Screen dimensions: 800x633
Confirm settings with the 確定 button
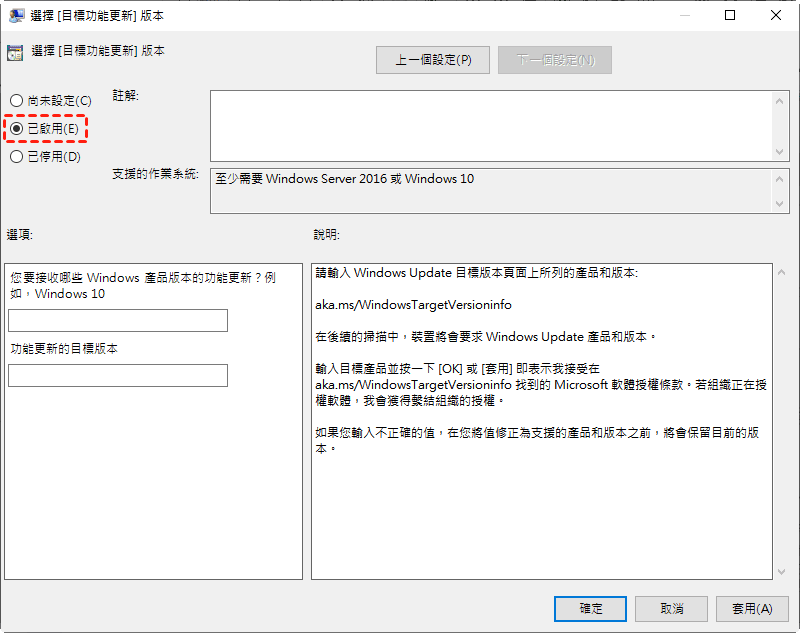coord(590,608)
